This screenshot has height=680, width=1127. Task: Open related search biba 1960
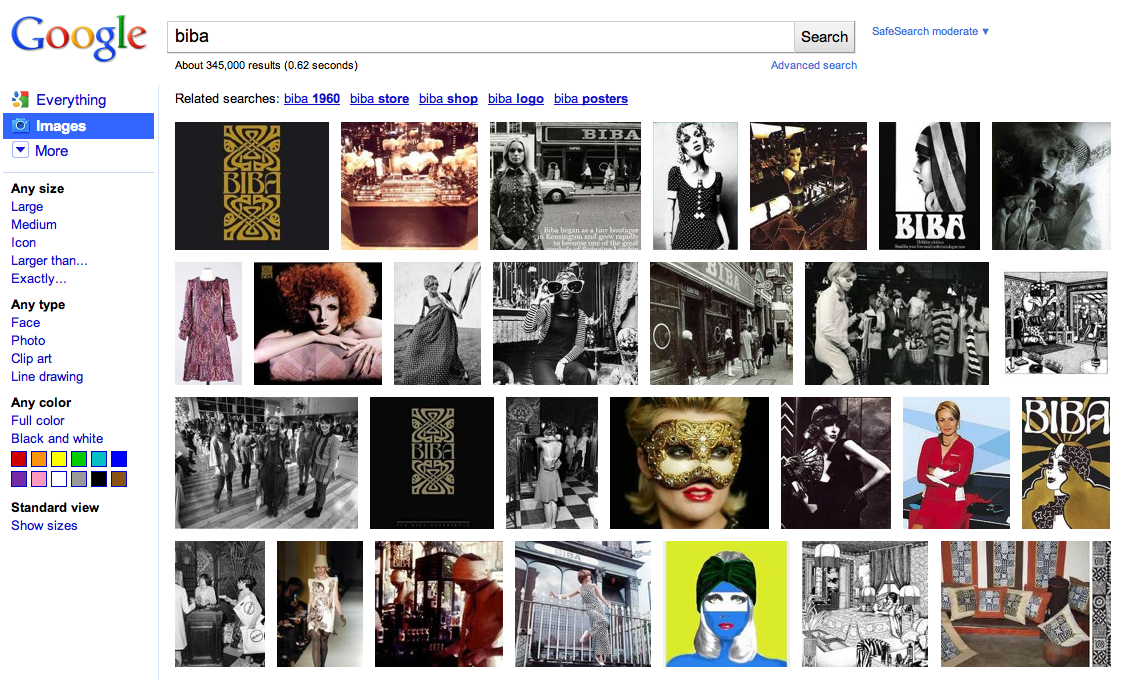pyautogui.click(x=312, y=98)
